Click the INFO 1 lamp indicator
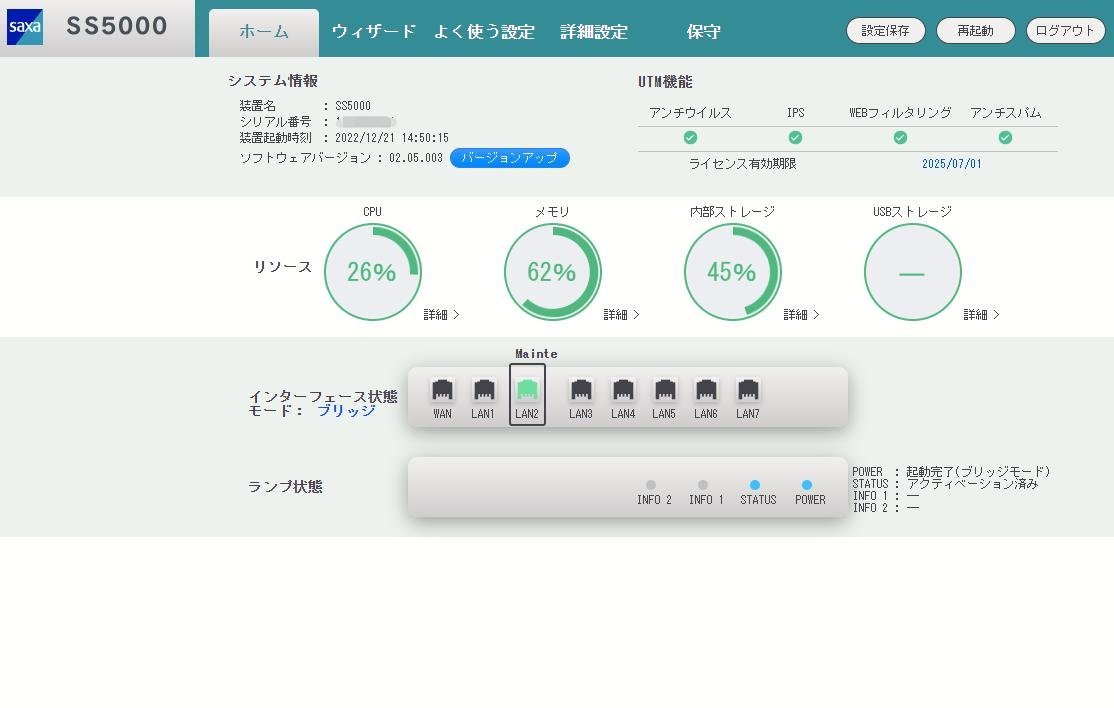The height and width of the screenshot is (708, 1114). pyautogui.click(x=703, y=485)
